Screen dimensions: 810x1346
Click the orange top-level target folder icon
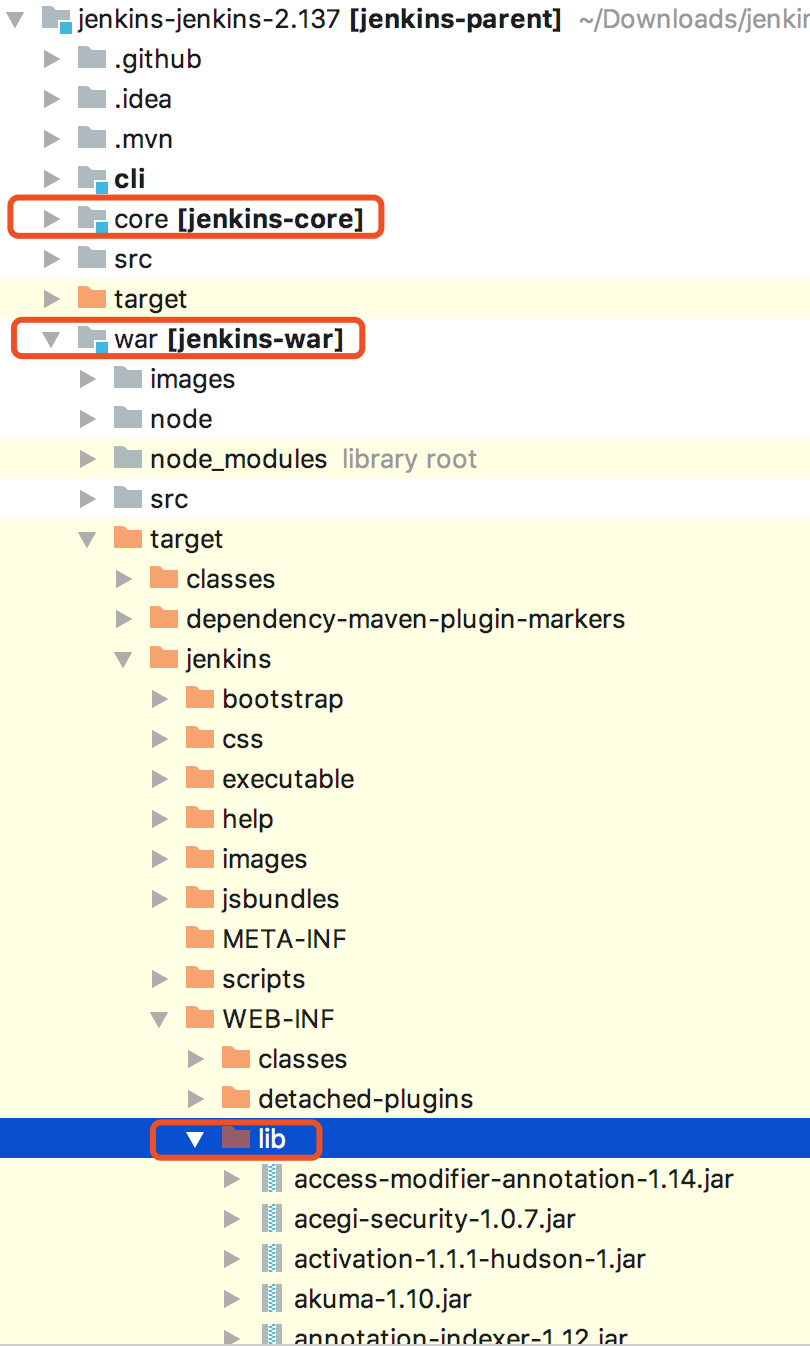coord(92,298)
